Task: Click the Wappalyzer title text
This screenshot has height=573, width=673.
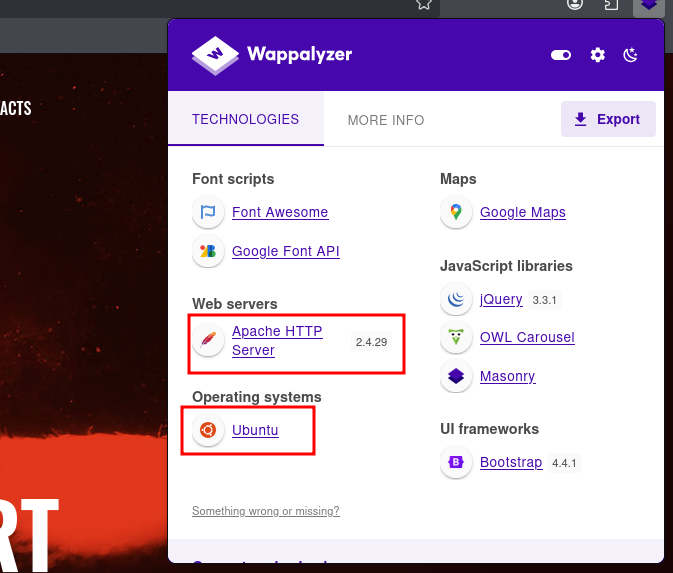Action: click(300, 55)
